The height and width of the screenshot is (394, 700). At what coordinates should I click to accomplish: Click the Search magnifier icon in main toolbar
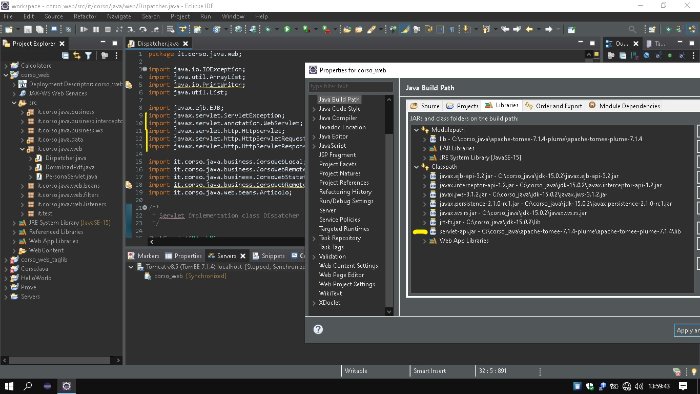[x=632, y=29]
